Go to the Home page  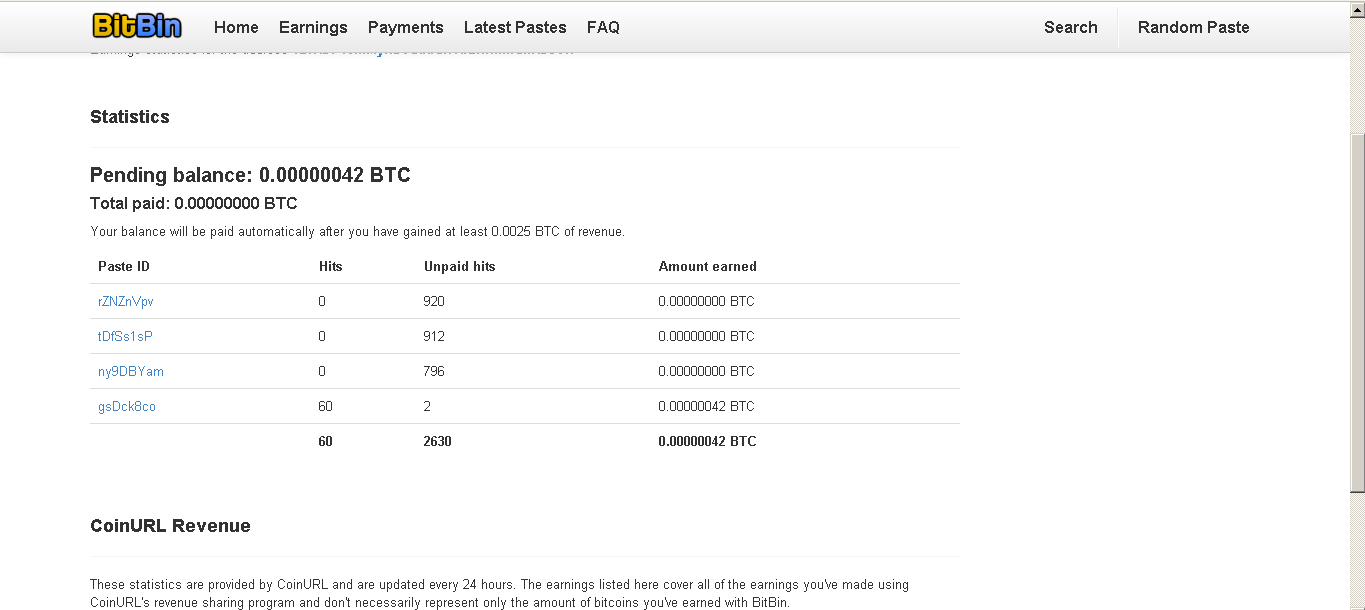(236, 28)
